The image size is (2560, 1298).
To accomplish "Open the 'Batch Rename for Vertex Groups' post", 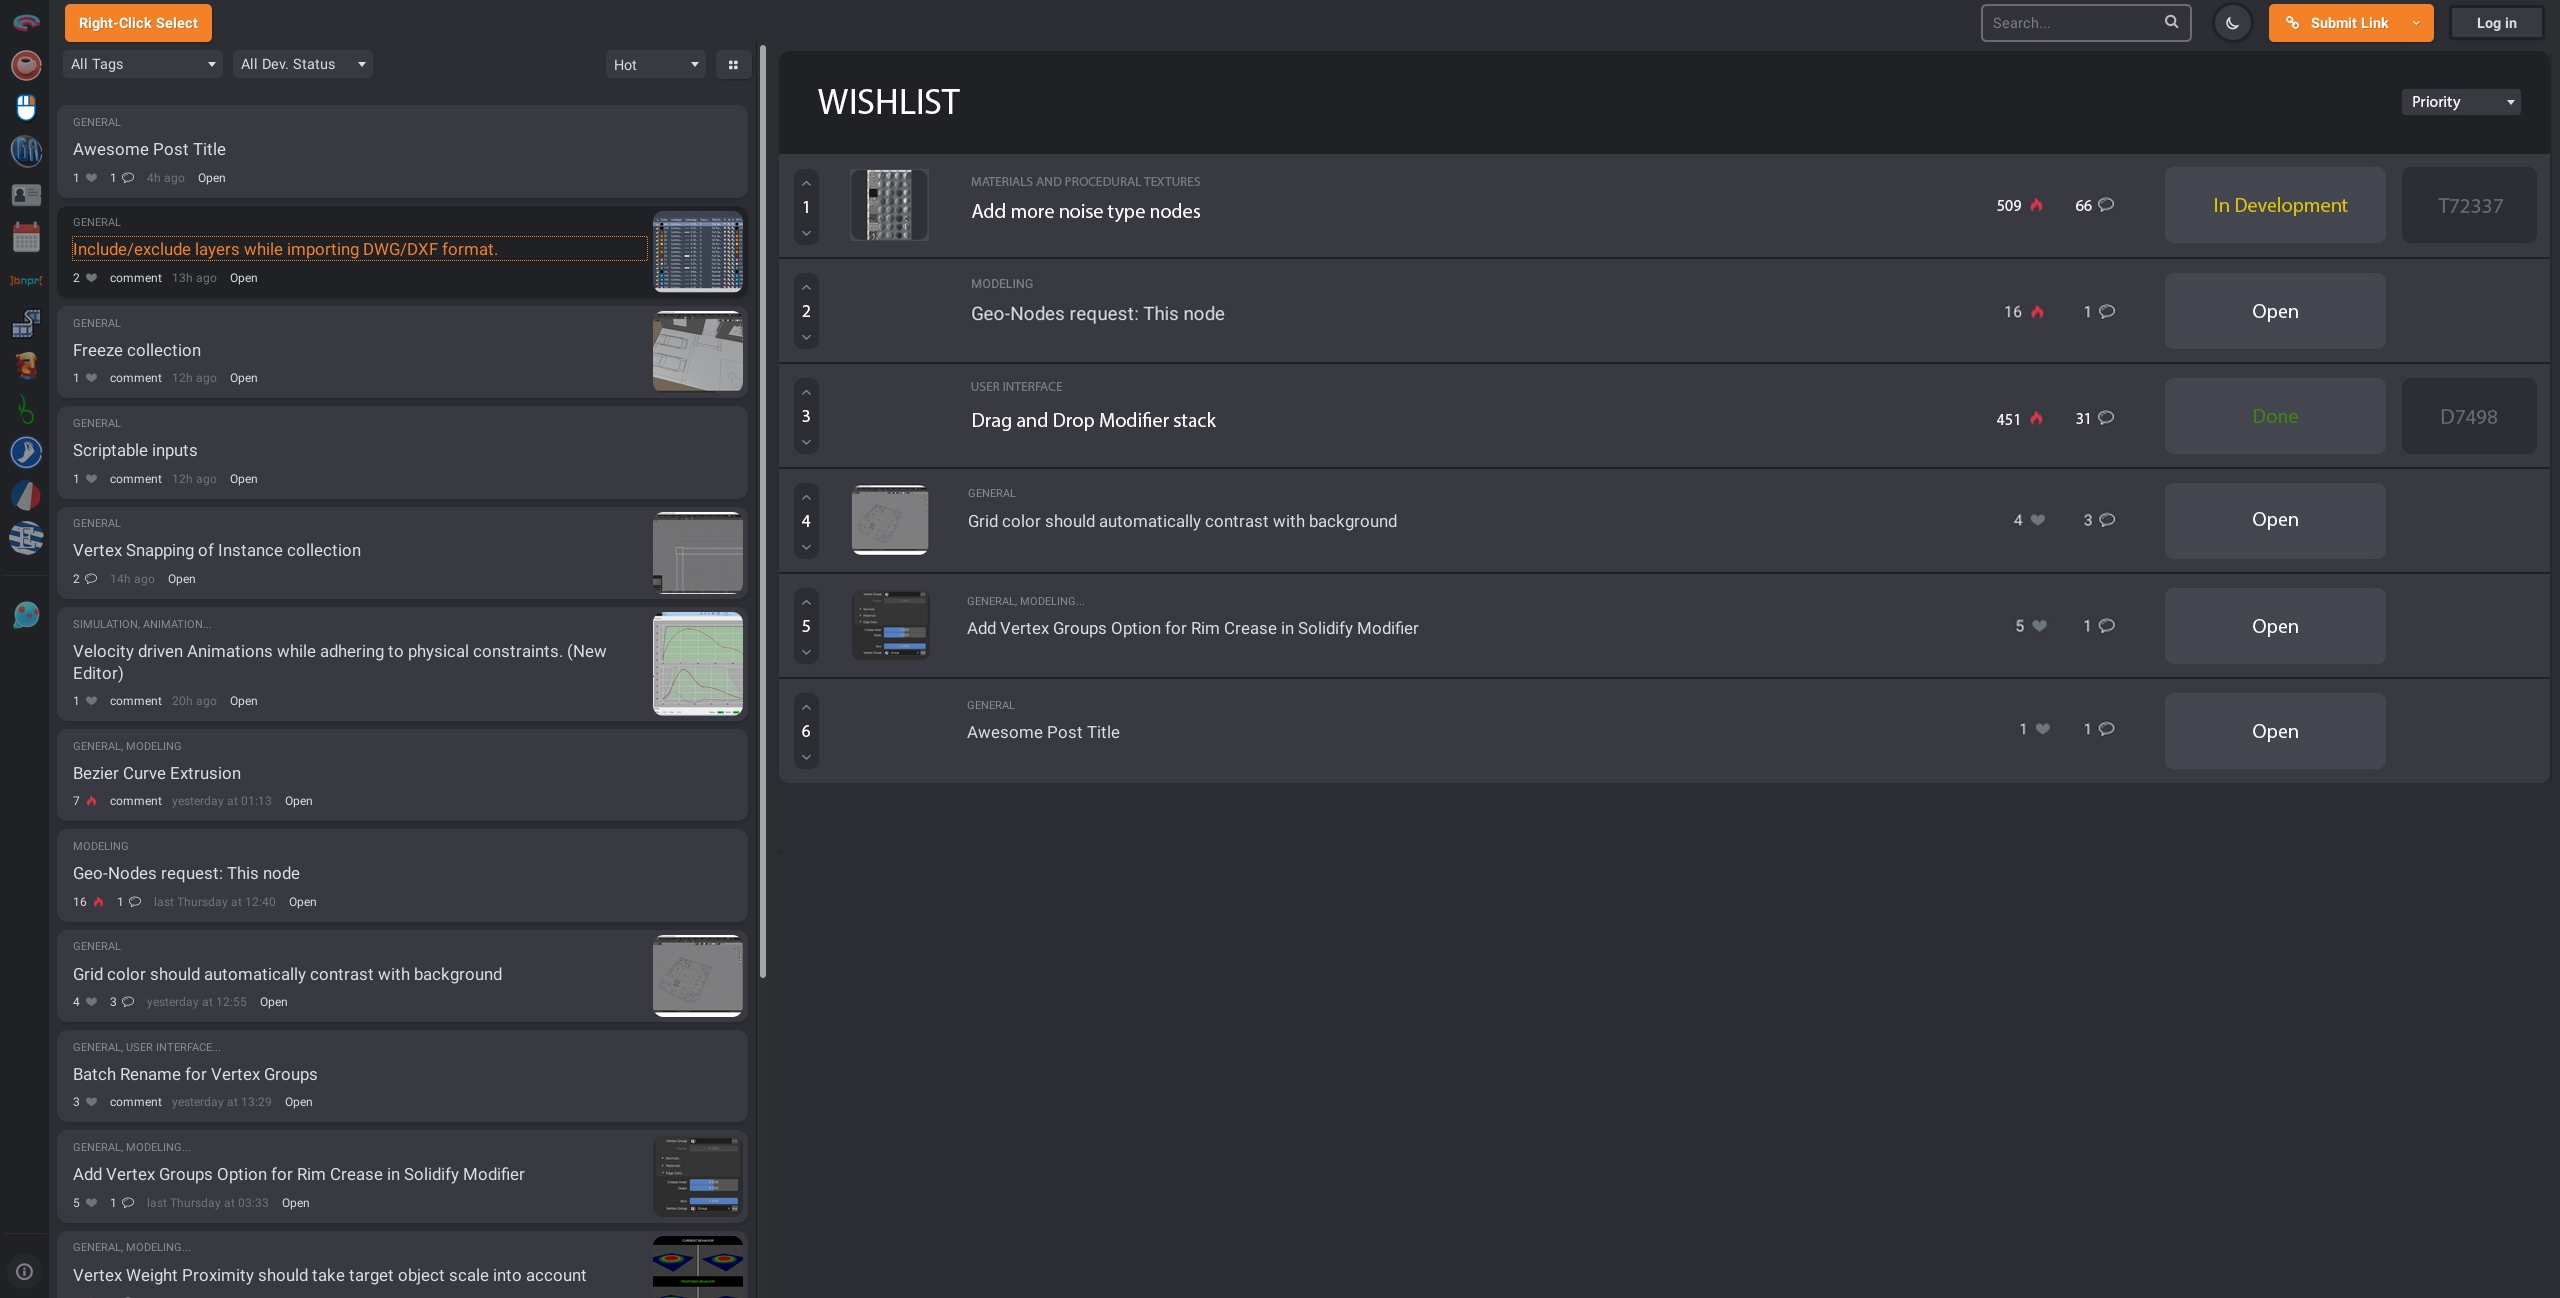I will point(195,1074).
